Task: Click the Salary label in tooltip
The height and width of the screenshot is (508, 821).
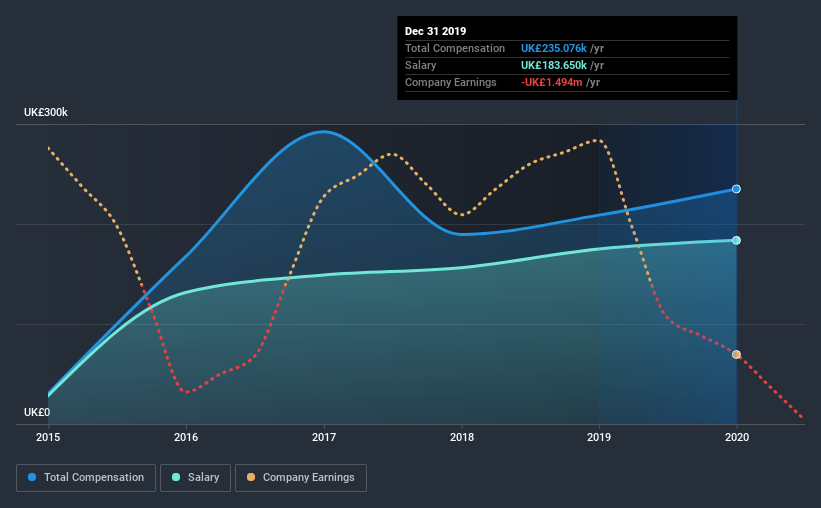Action: 420,65
